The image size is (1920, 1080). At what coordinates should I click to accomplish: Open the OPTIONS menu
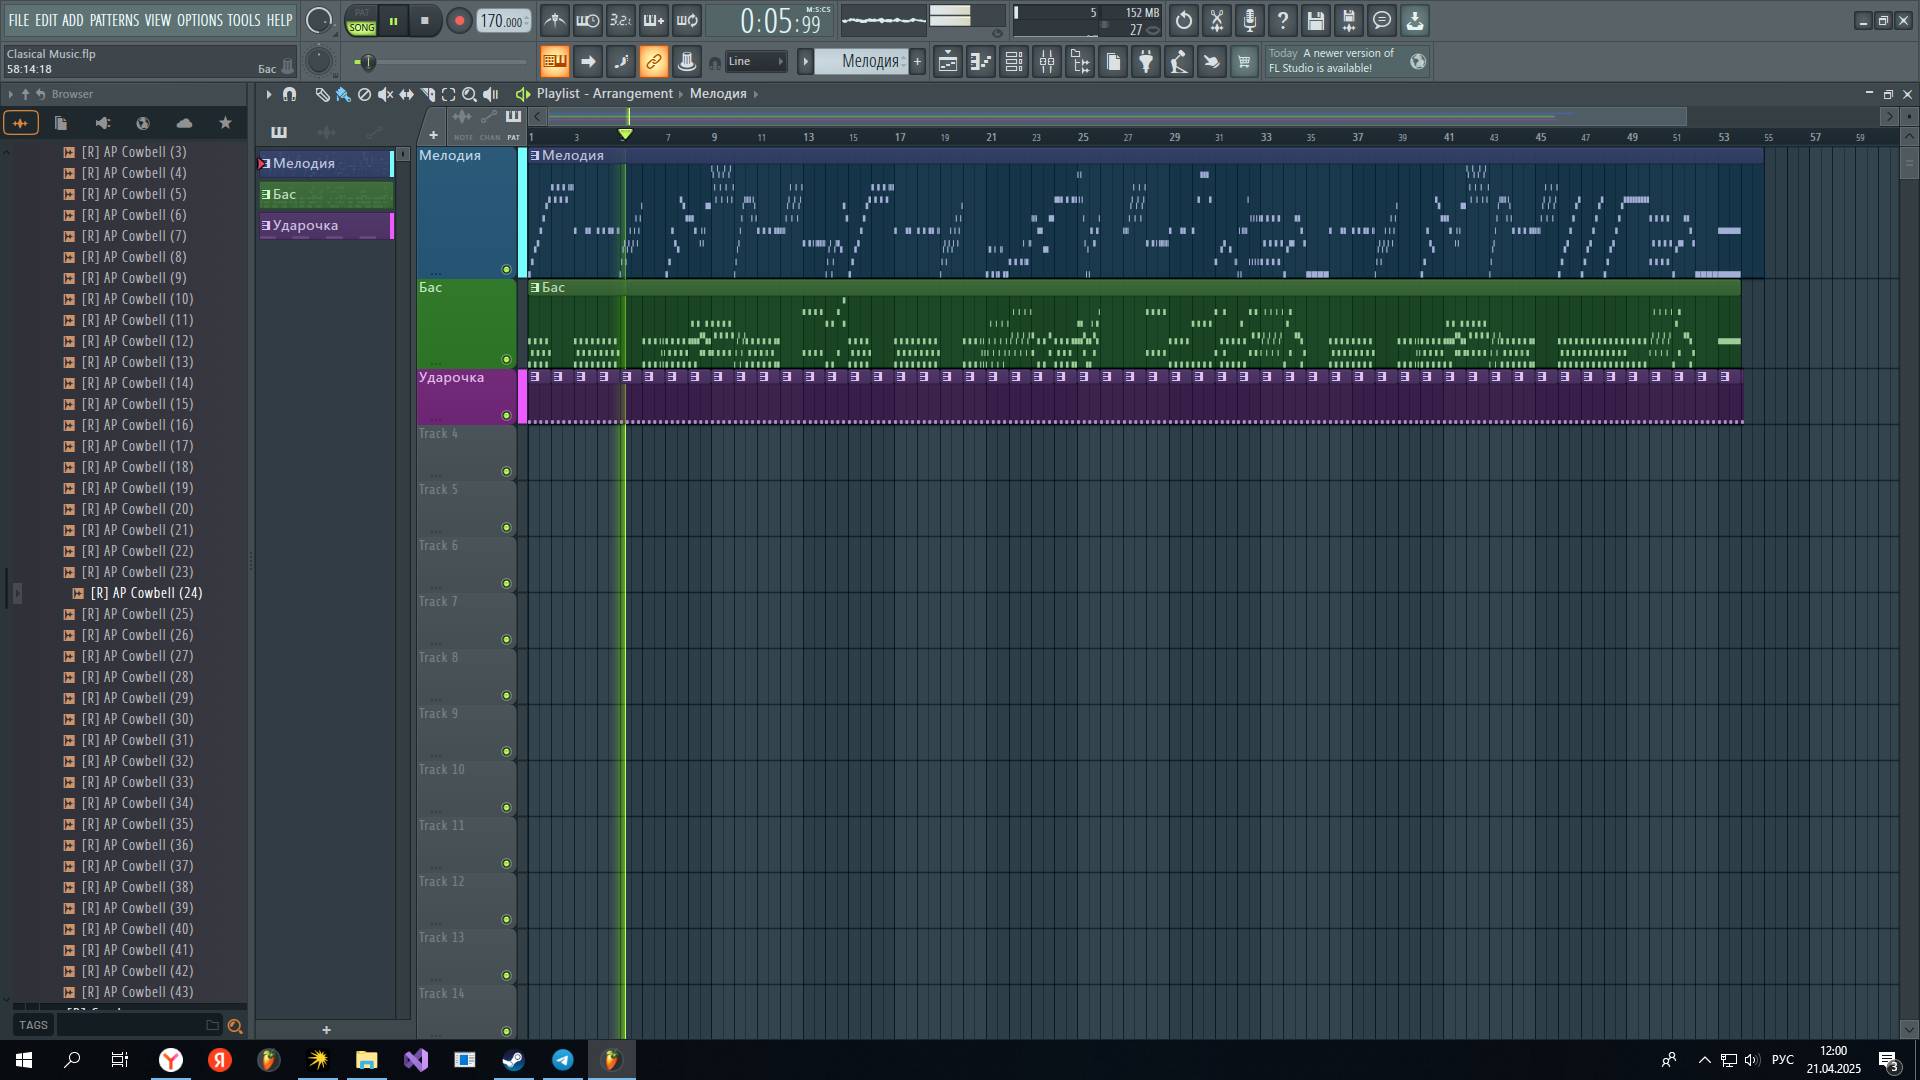click(x=199, y=20)
